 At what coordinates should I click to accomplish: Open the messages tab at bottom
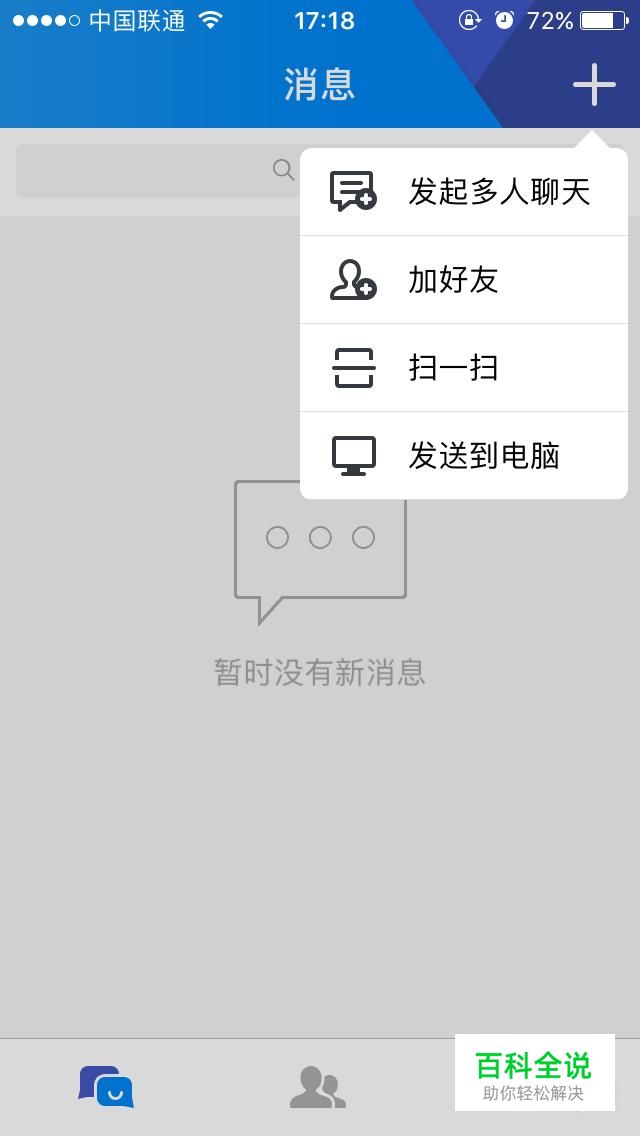[x=106, y=1086]
